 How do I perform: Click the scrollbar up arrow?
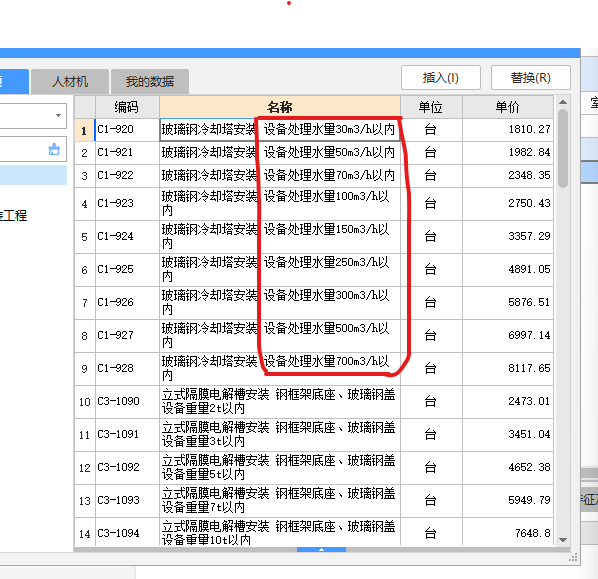click(x=563, y=102)
